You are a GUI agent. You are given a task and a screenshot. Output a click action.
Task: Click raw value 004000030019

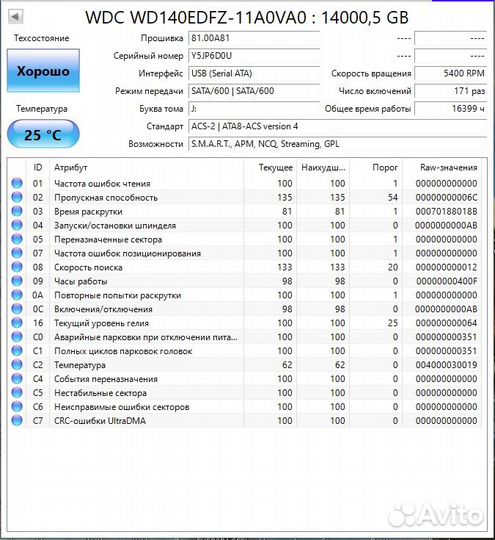coord(446,365)
